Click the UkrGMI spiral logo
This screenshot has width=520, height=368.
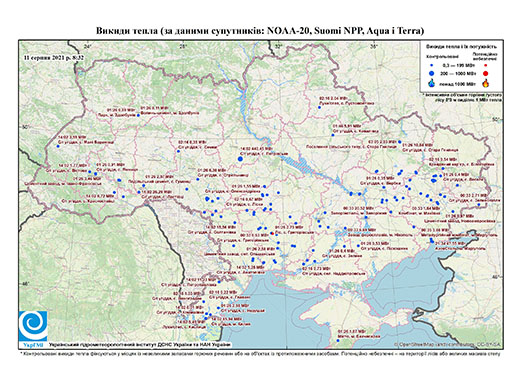pos(33,326)
